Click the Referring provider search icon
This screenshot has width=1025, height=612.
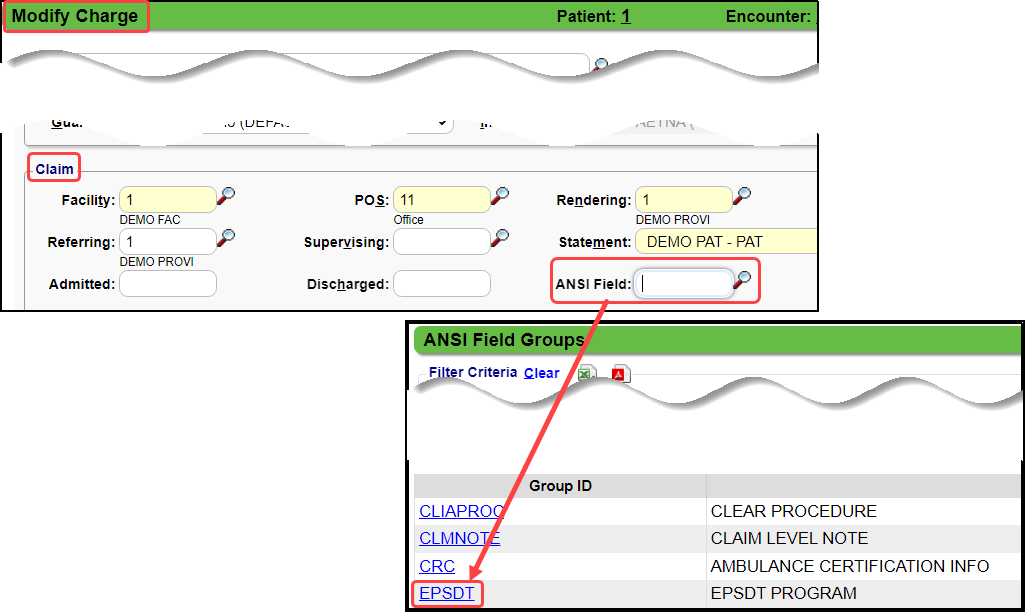tap(227, 237)
